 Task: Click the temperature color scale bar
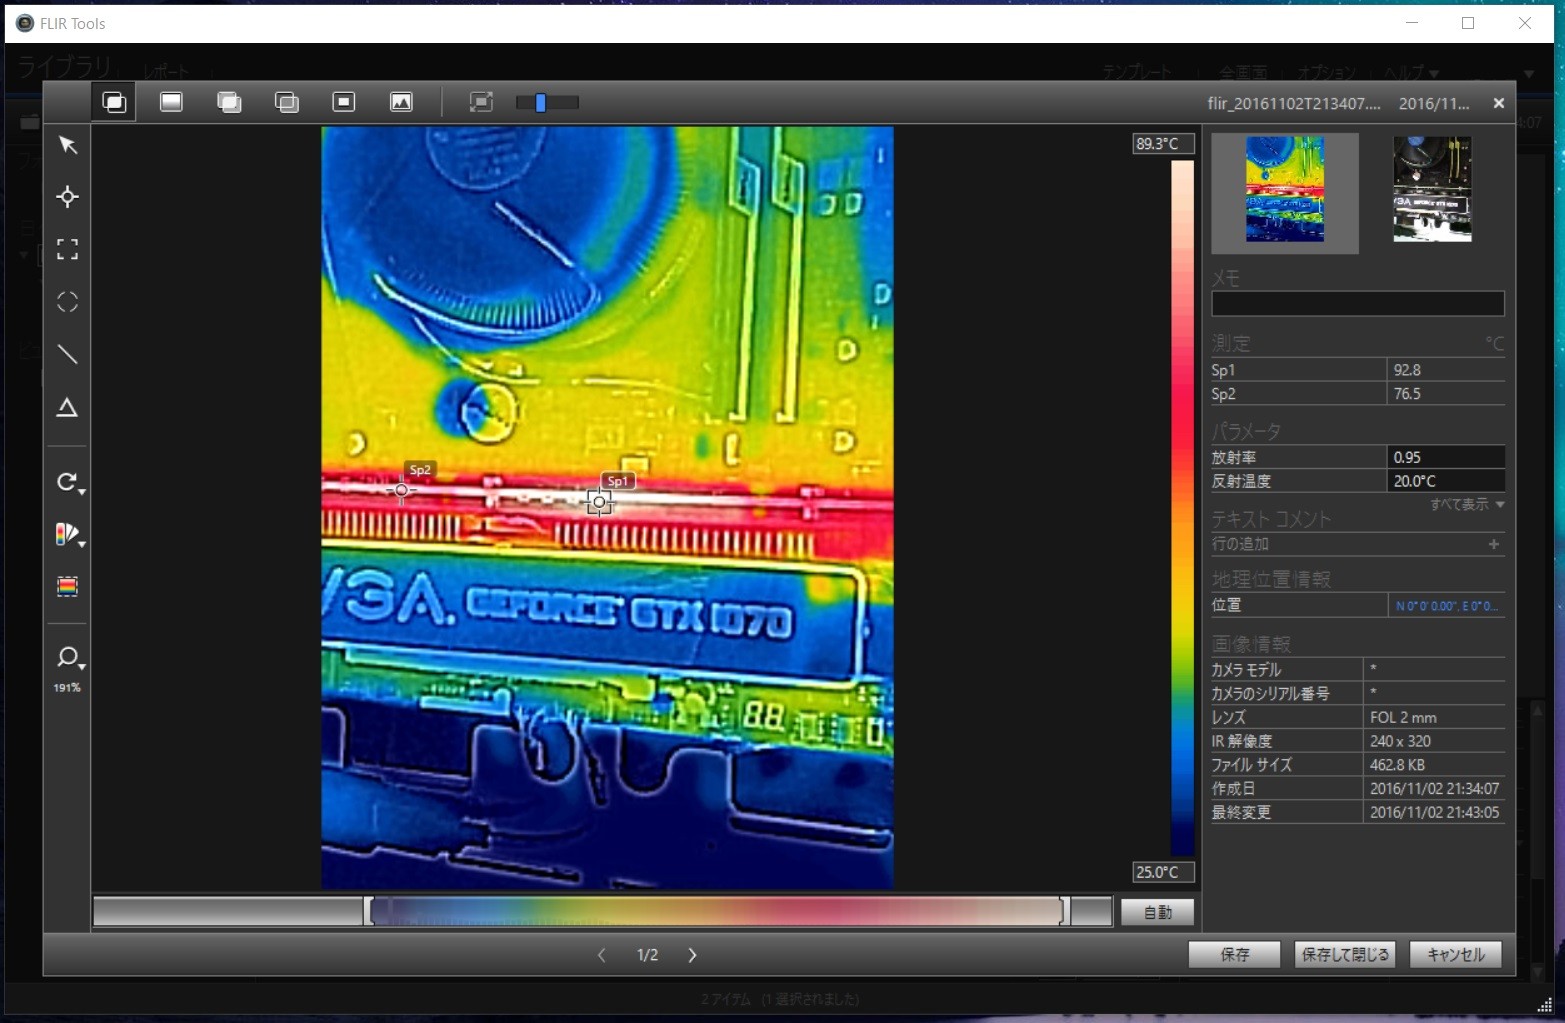point(1182,508)
